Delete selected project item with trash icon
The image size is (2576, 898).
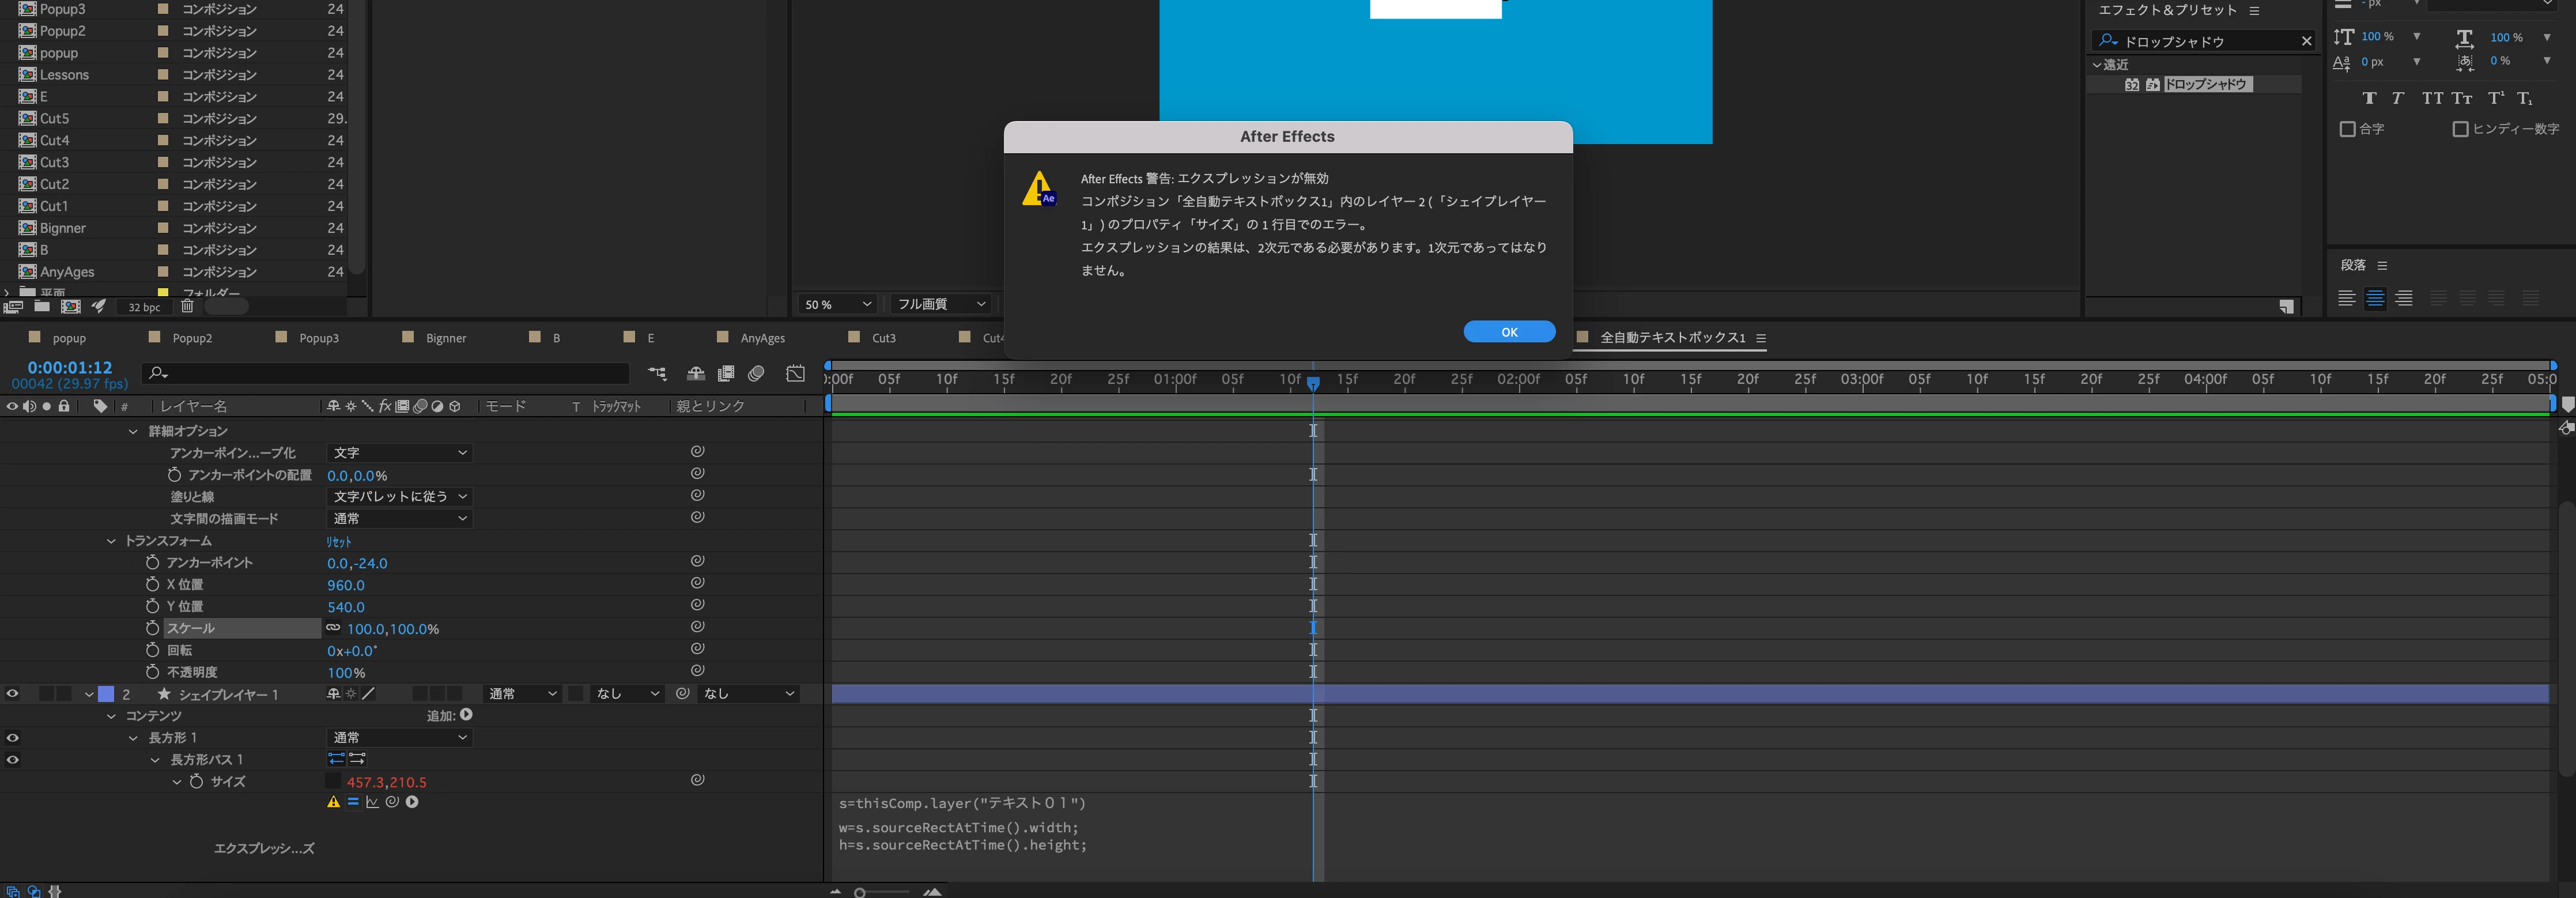(x=187, y=306)
